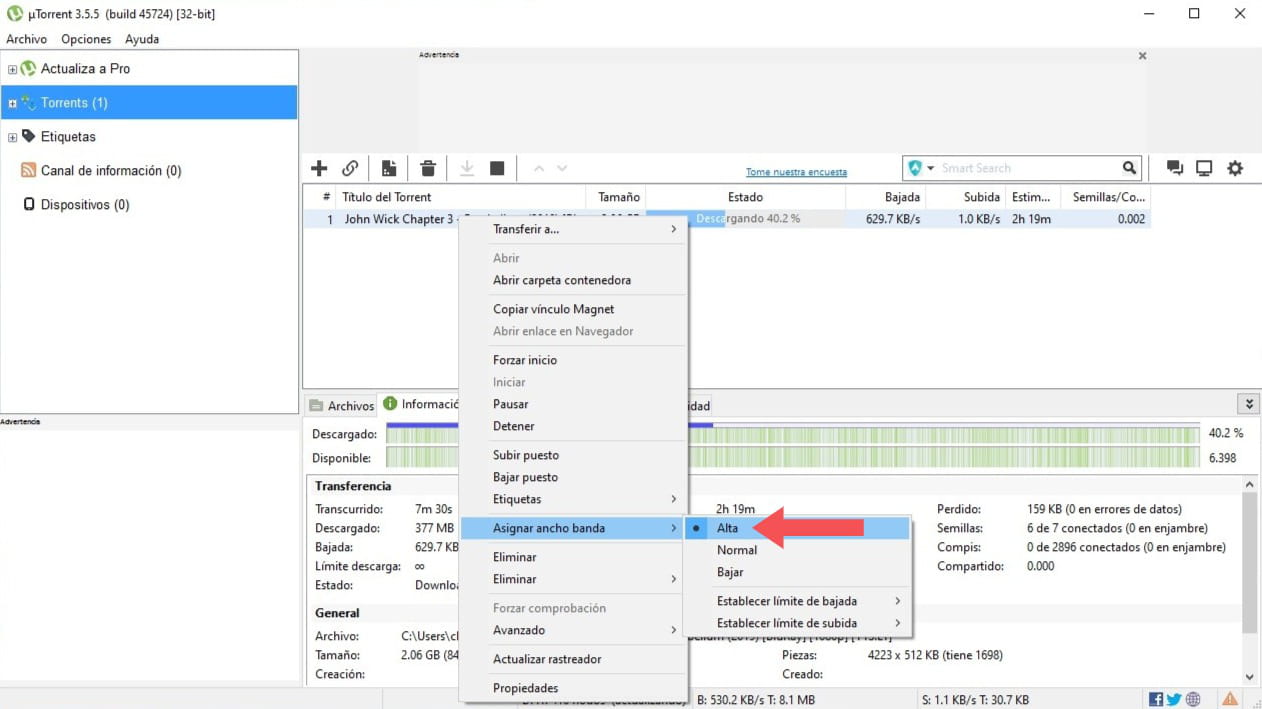This screenshot has height=709, width=1262.
Task: Open the Transferir a submenu
Action: pyautogui.click(x=574, y=229)
